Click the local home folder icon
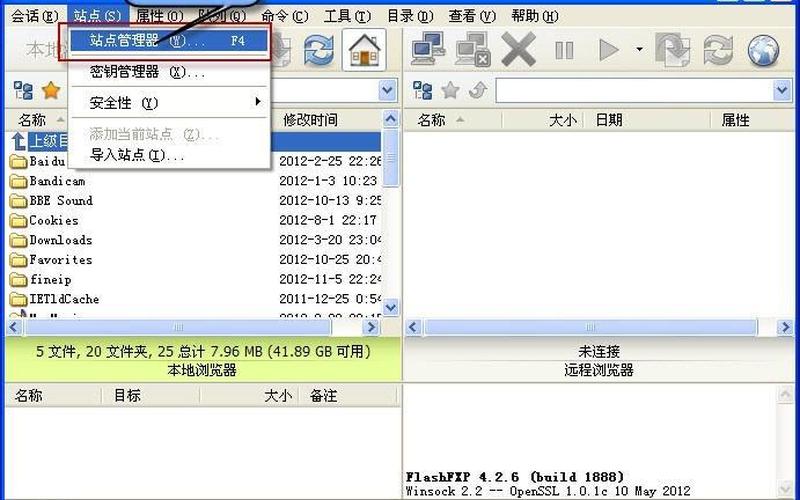 364,50
